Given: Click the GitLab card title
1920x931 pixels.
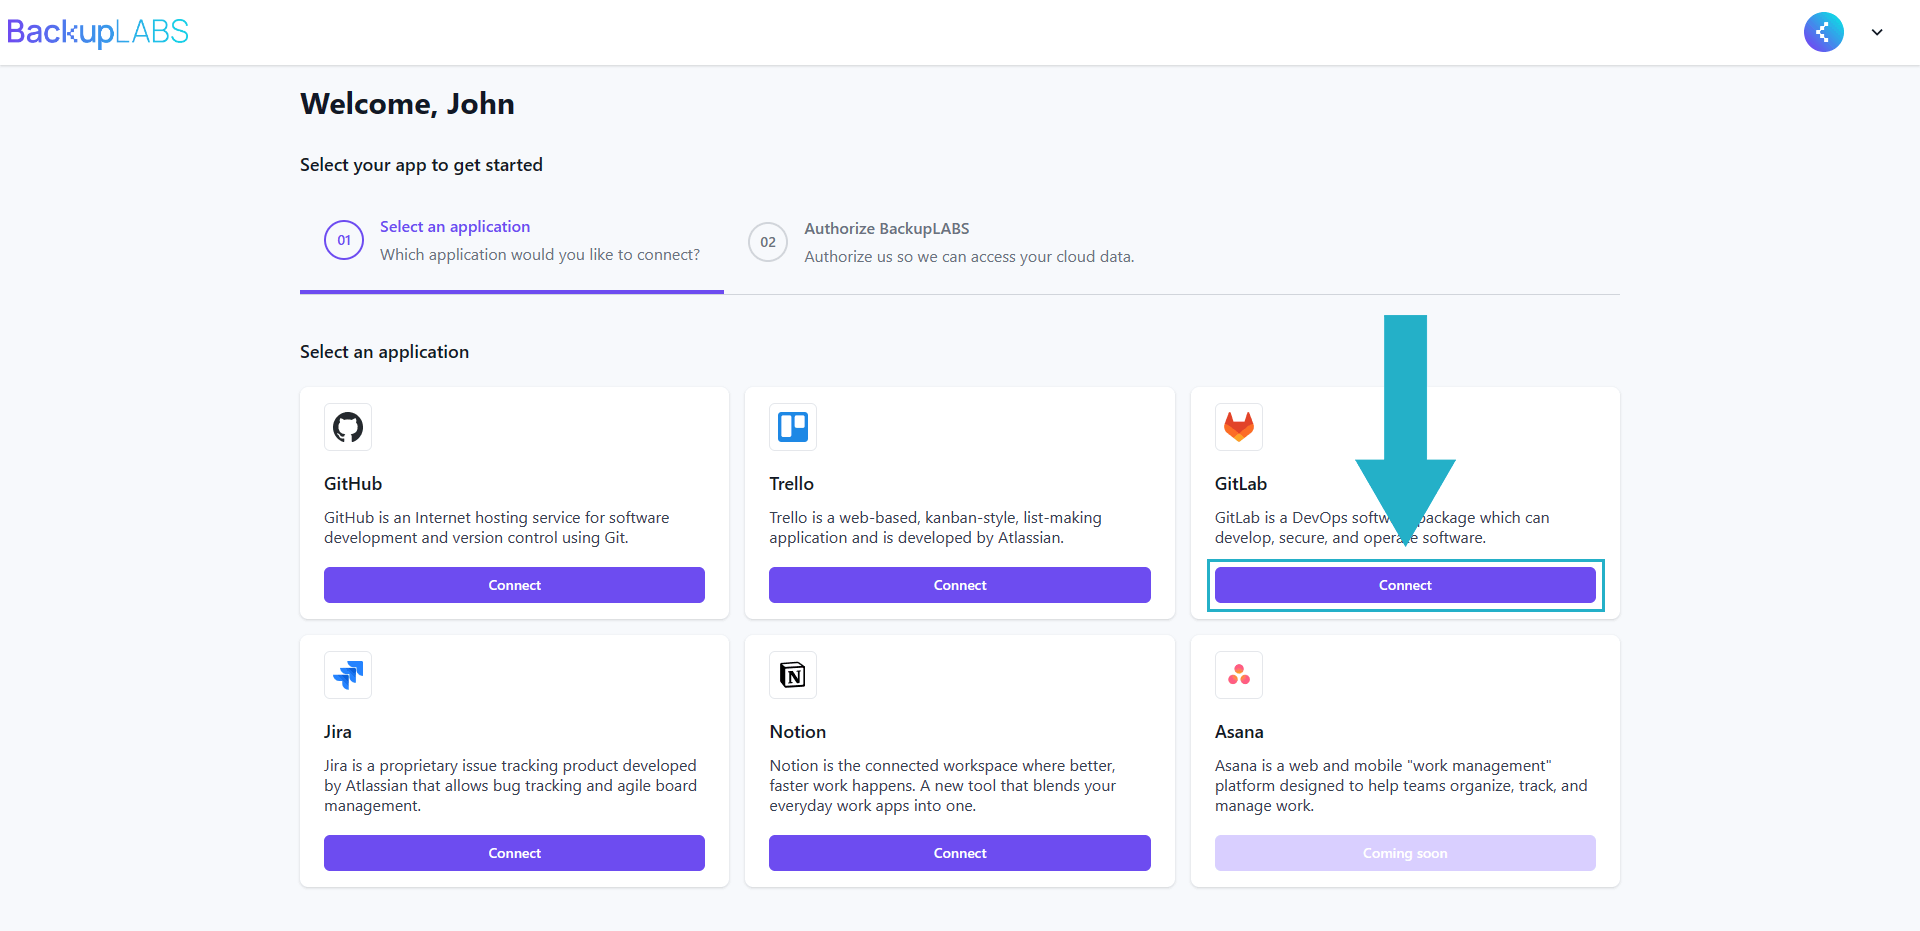Looking at the screenshot, I should coord(1241,484).
